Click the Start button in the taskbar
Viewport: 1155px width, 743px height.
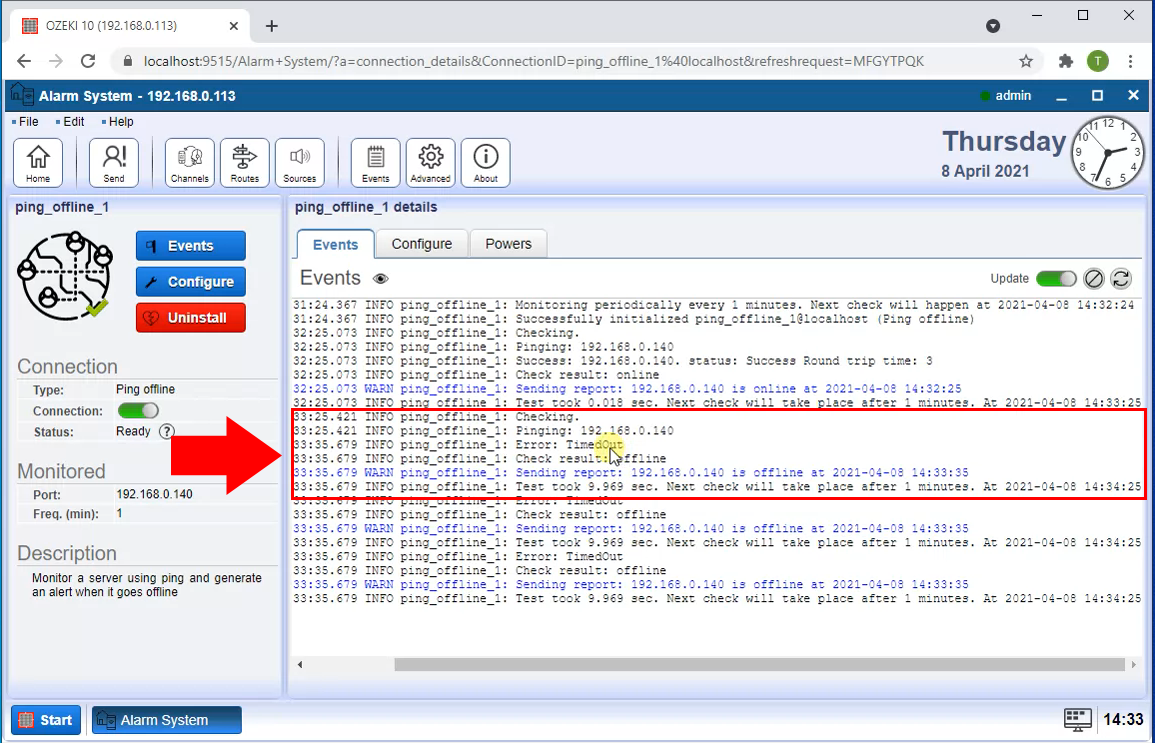pos(46,720)
